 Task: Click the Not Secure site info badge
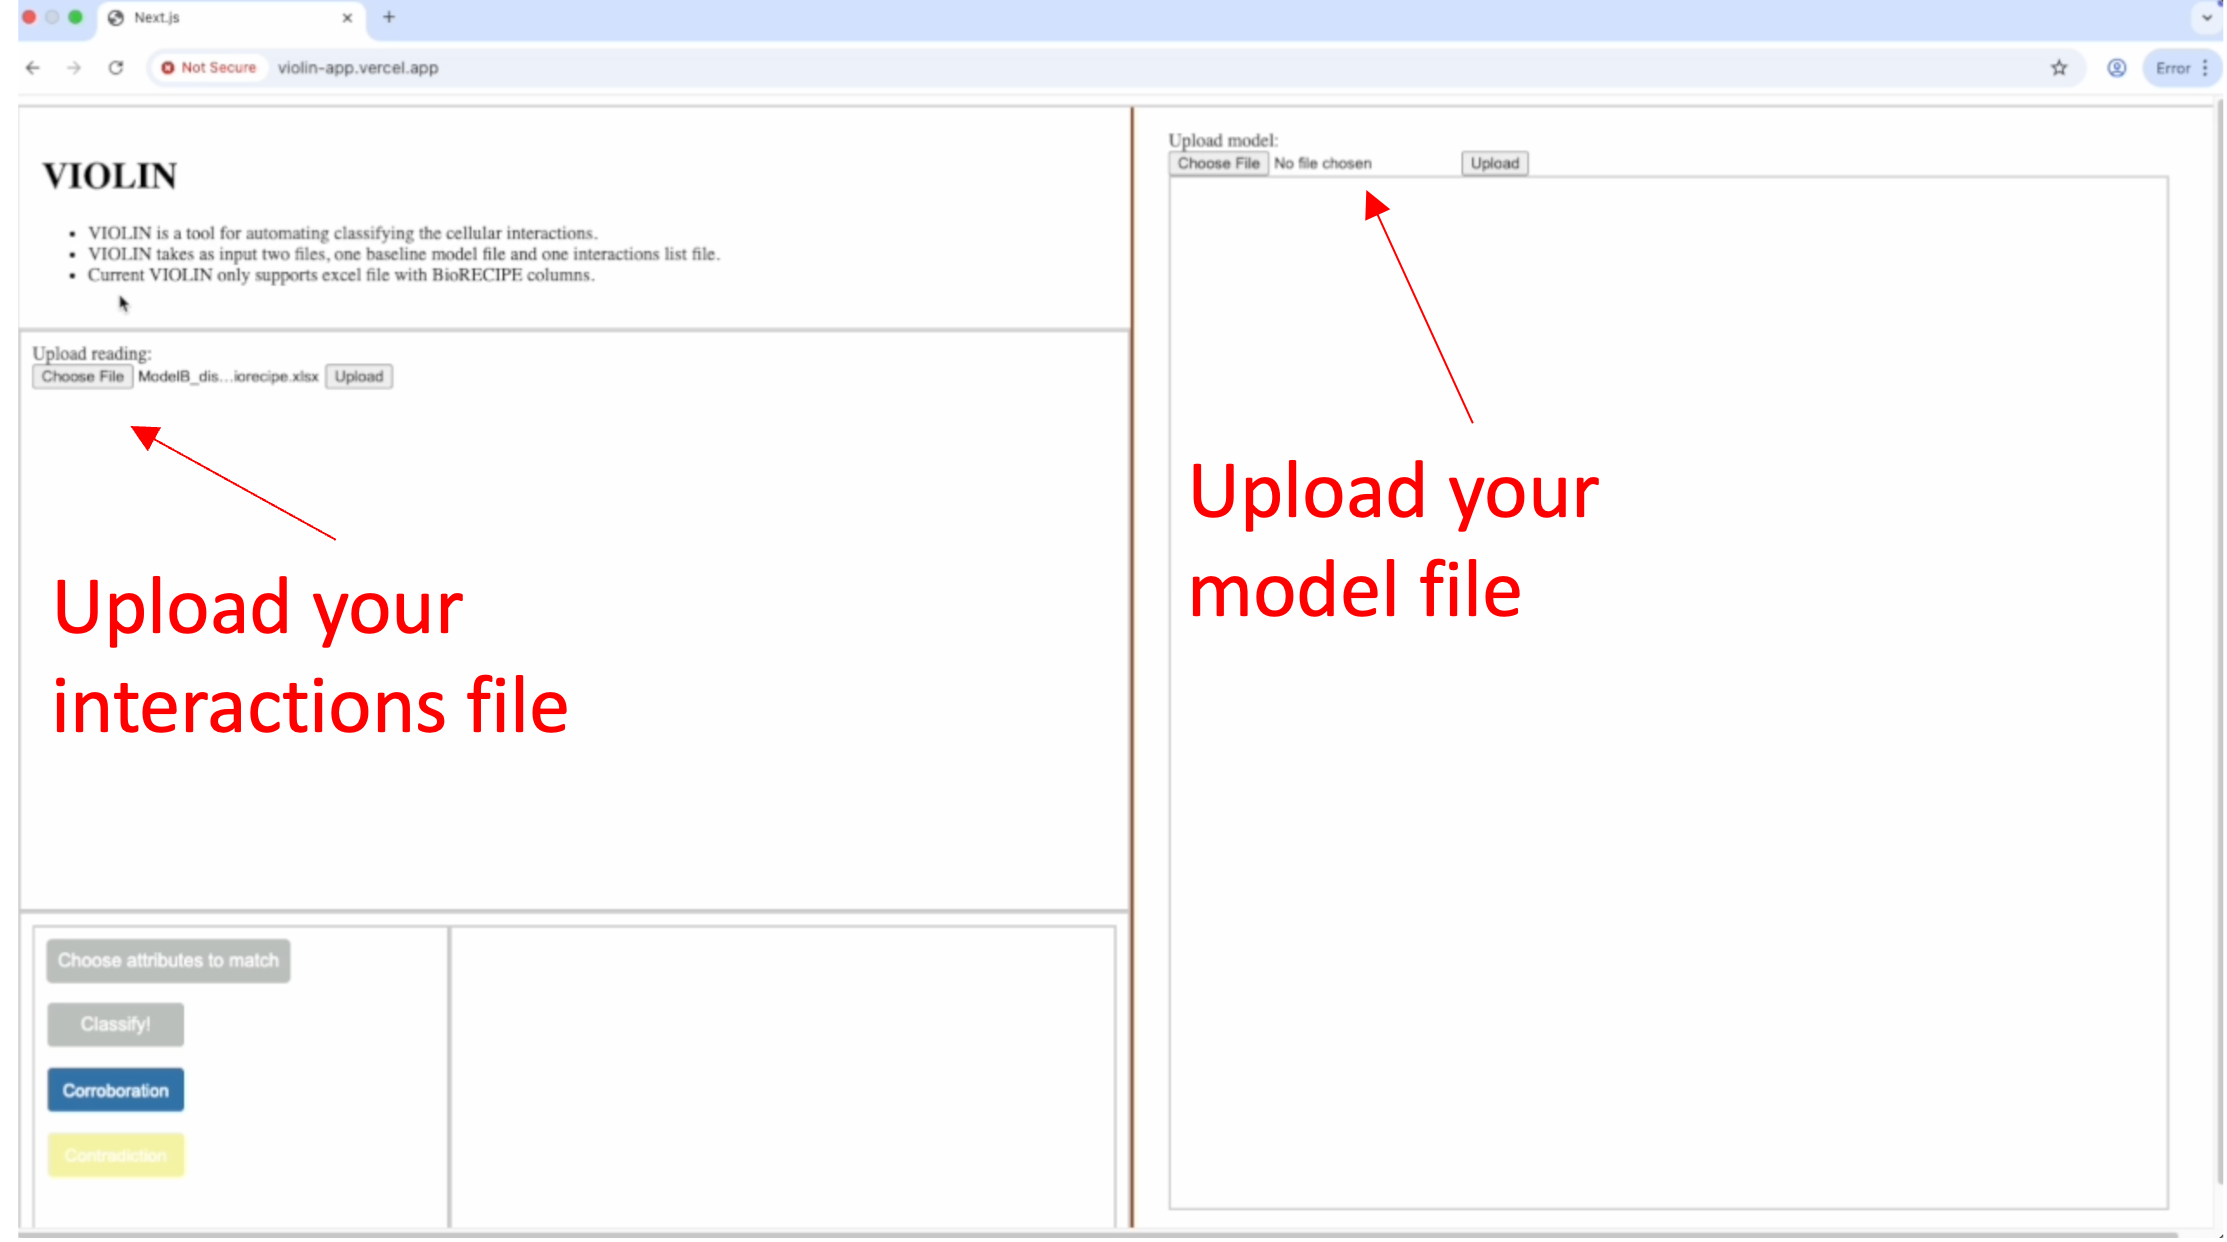(x=209, y=68)
